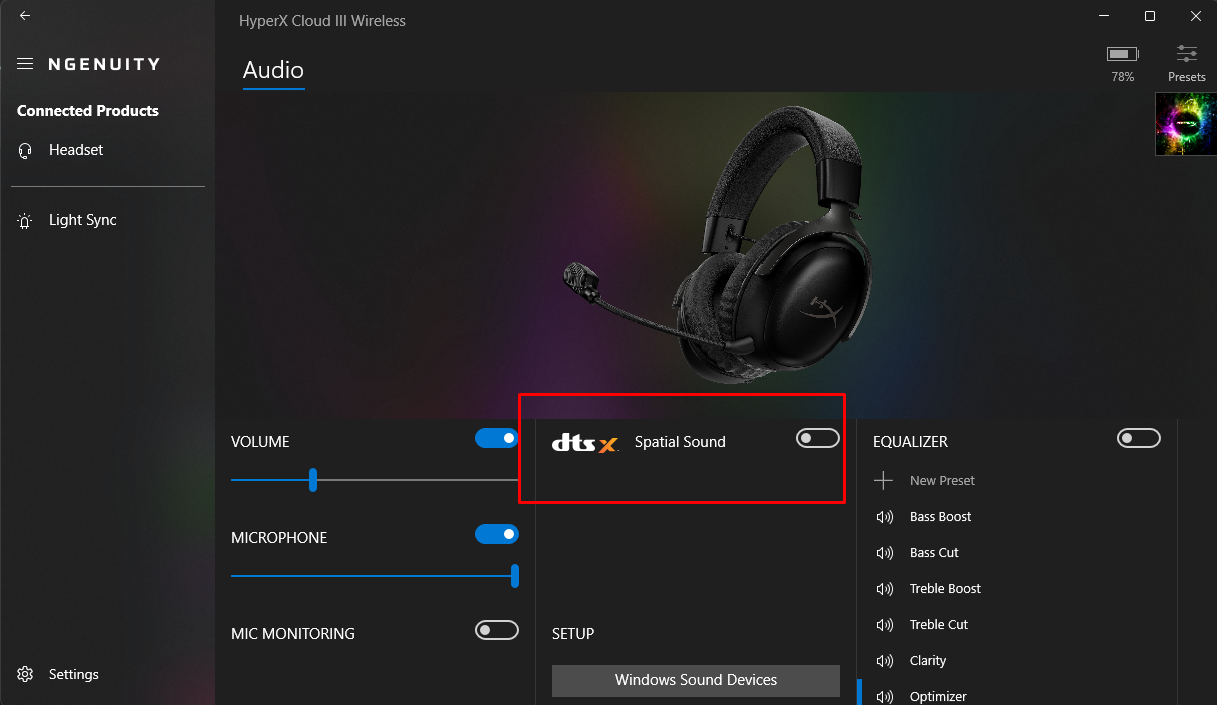Click the colorful preset thumbnail
The width and height of the screenshot is (1217, 705).
pyautogui.click(x=1186, y=124)
